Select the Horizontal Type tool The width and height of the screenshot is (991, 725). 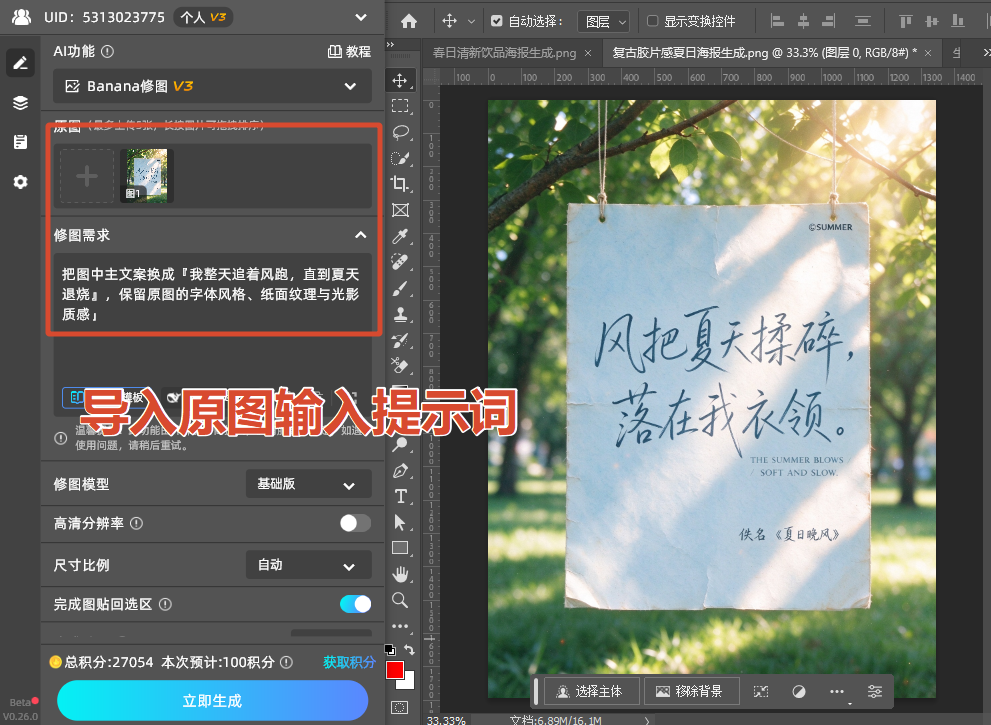[x=400, y=497]
